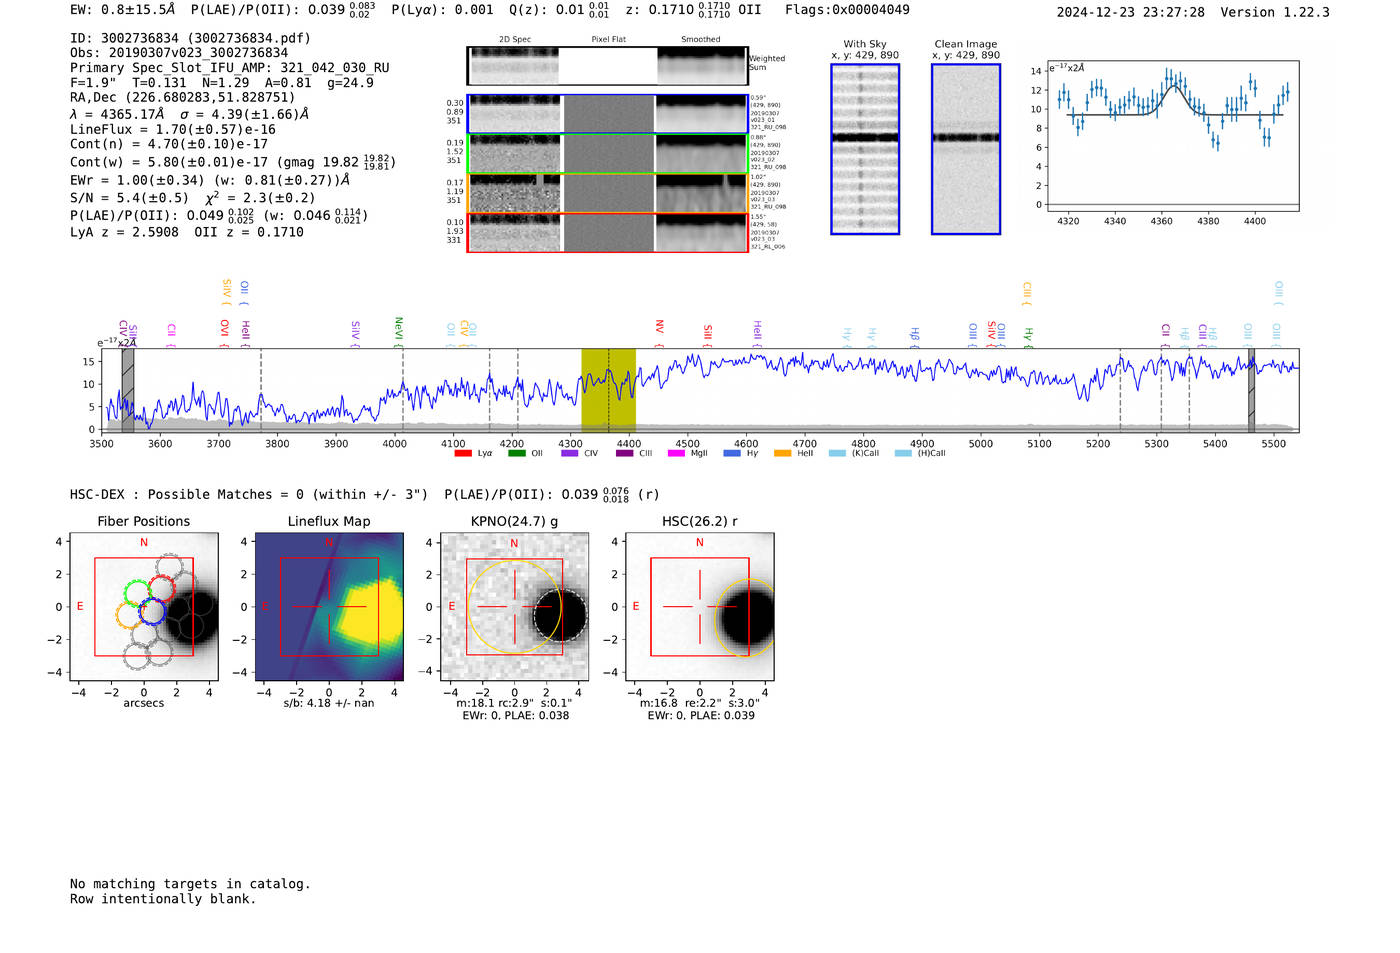Screen dimensions: 1400x953
Task: Open the Clean Image cutout
Action: coord(966,149)
